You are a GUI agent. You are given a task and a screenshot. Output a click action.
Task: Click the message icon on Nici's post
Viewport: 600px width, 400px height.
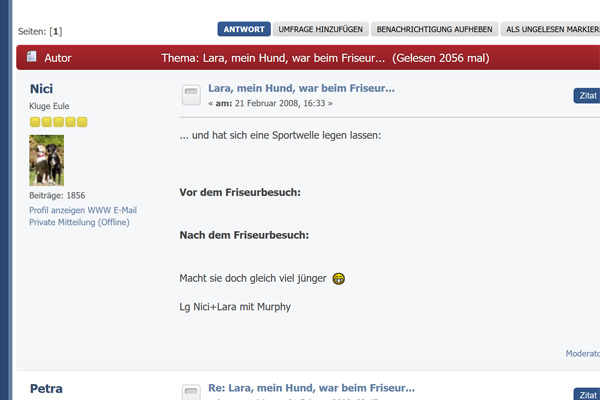pos(190,95)
